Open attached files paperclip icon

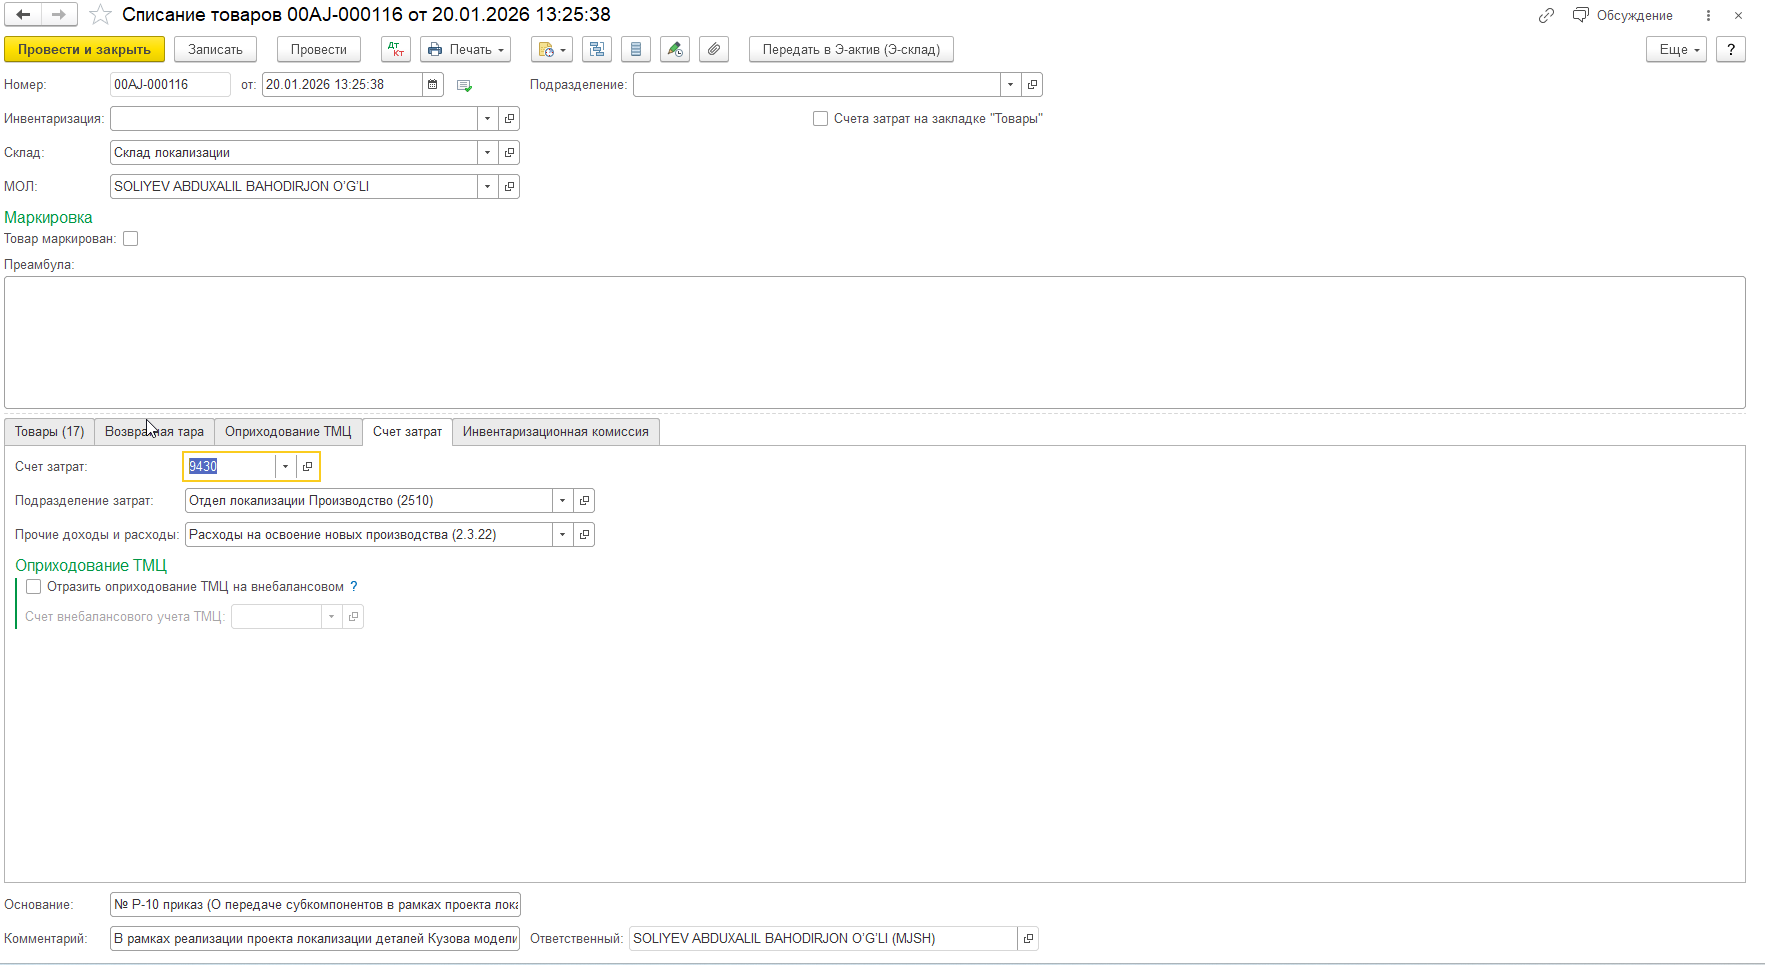pos(714,49)
